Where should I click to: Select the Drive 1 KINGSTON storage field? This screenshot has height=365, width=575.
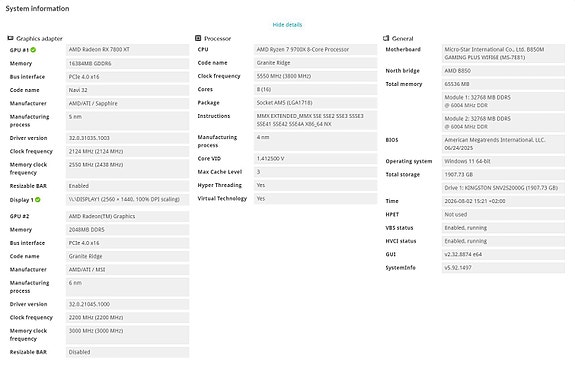[503, 188]
